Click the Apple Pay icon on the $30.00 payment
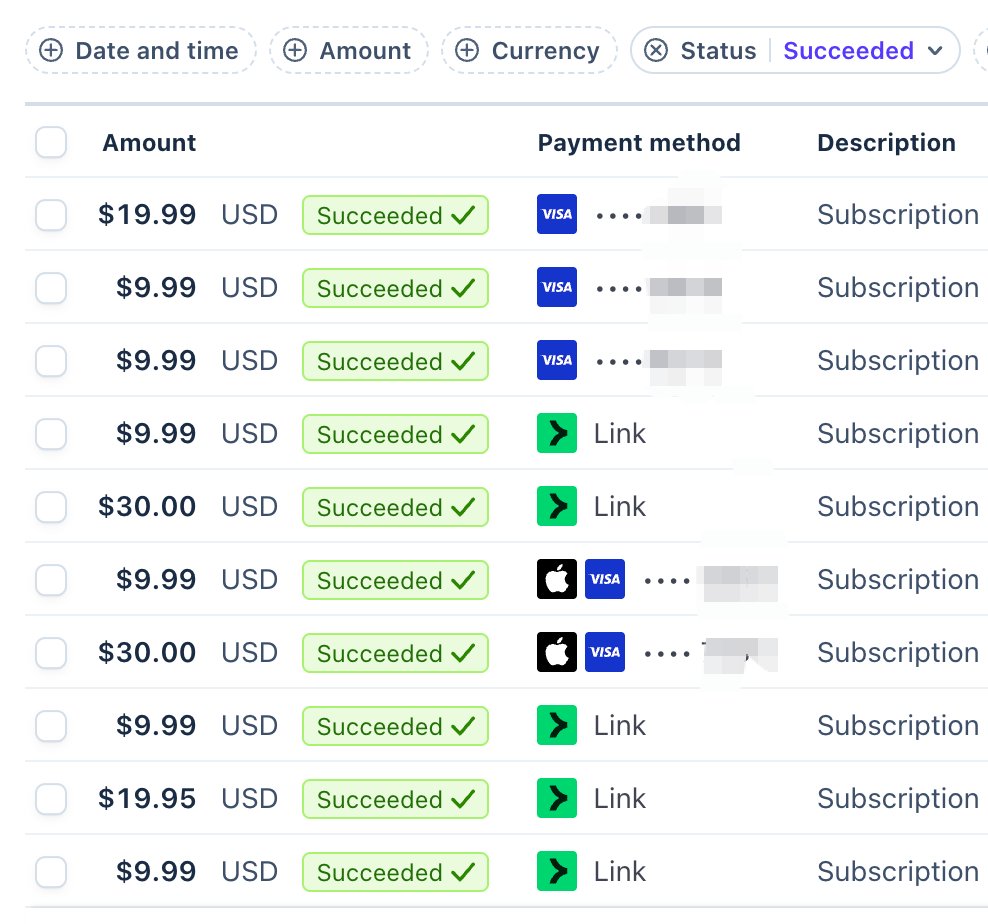Image resolution: width=988 pixels, height=924 pixels. coord(556,652)
